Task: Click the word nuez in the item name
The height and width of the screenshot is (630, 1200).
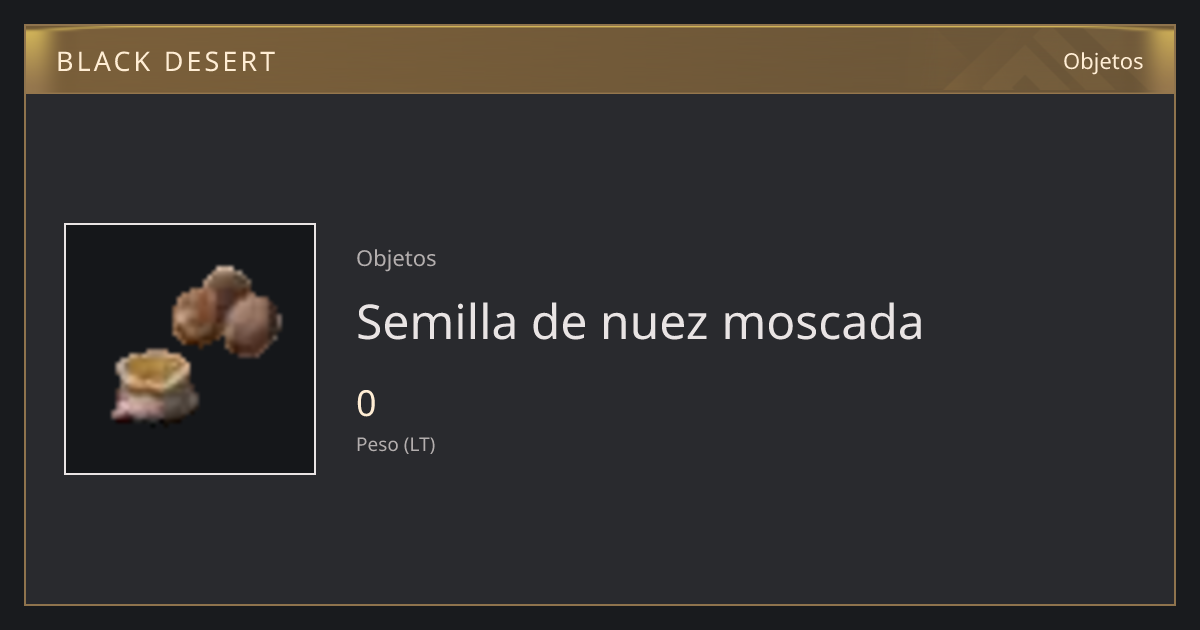Action: click(655, 321)
